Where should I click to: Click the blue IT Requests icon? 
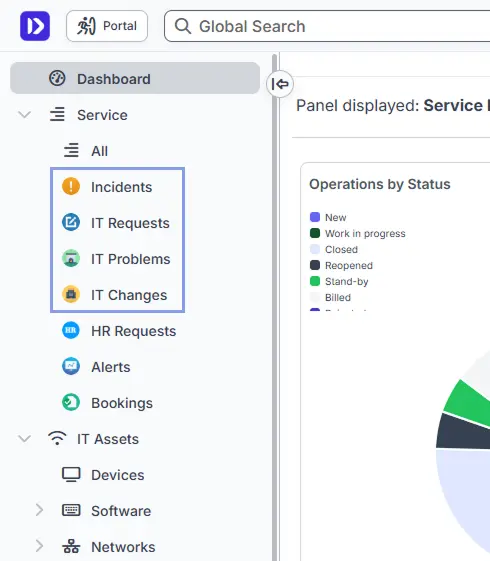[x=71, y=222]
